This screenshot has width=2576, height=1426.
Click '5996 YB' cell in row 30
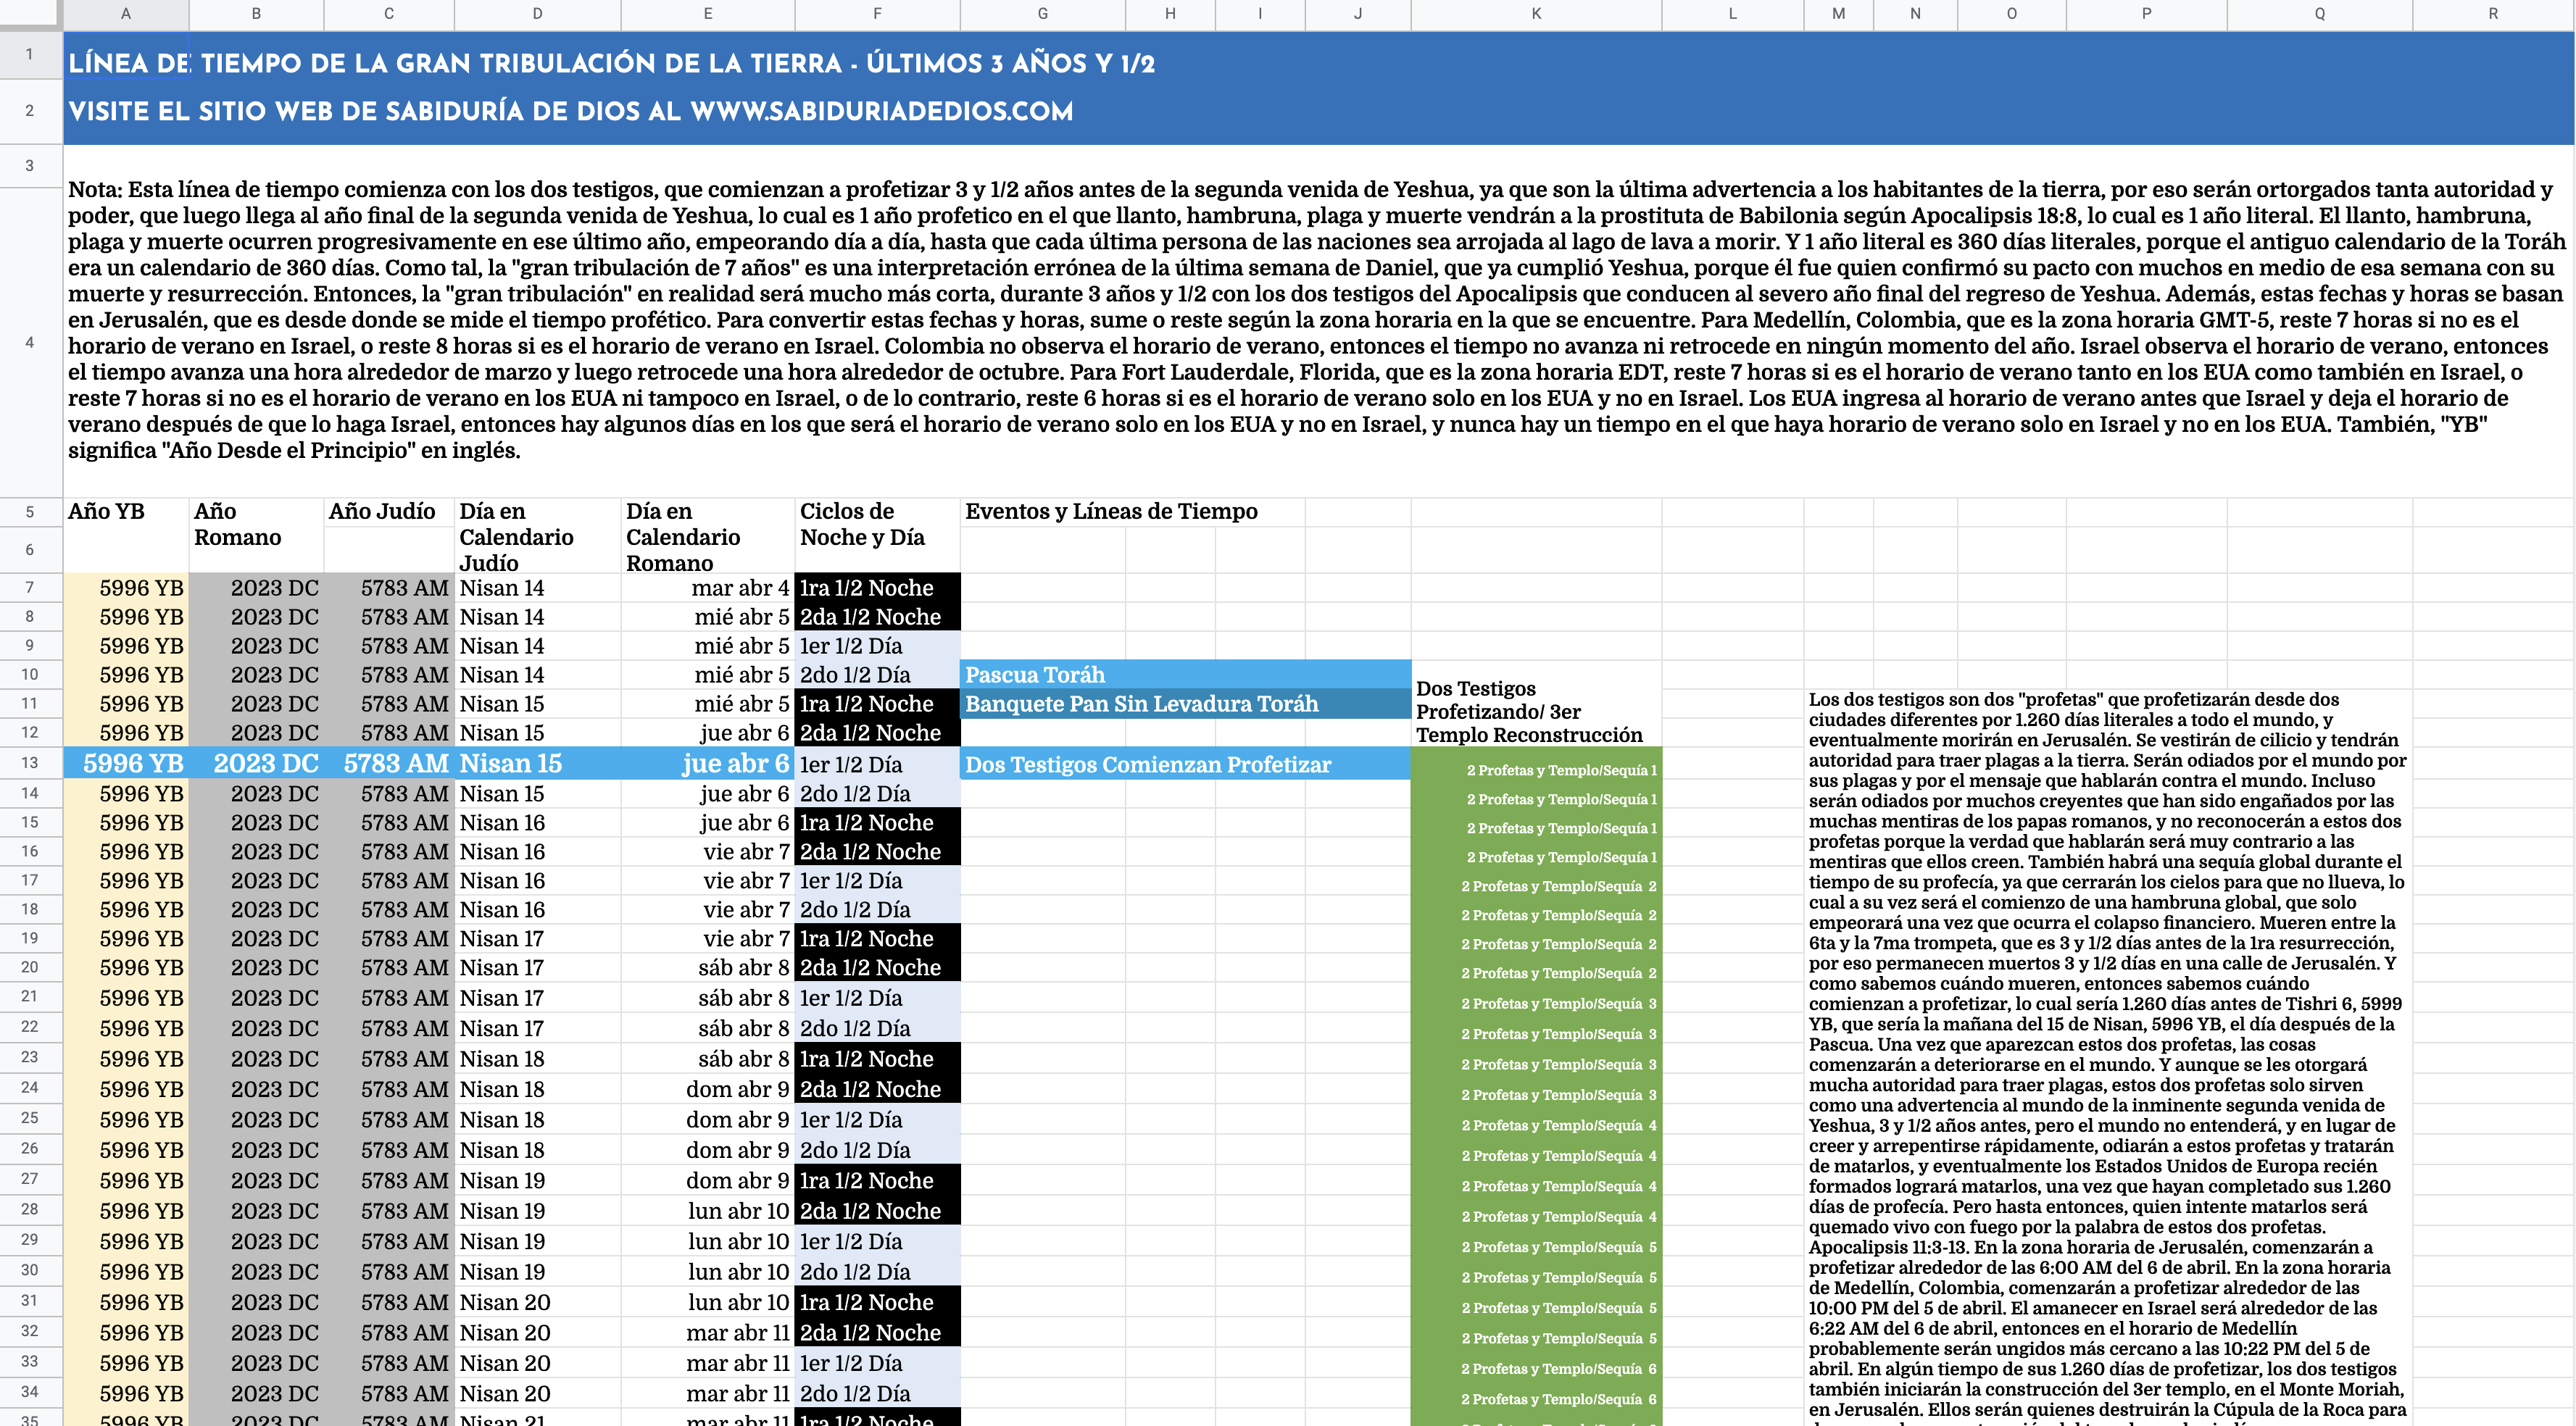pyautogui.click(x=126, y=1272)
